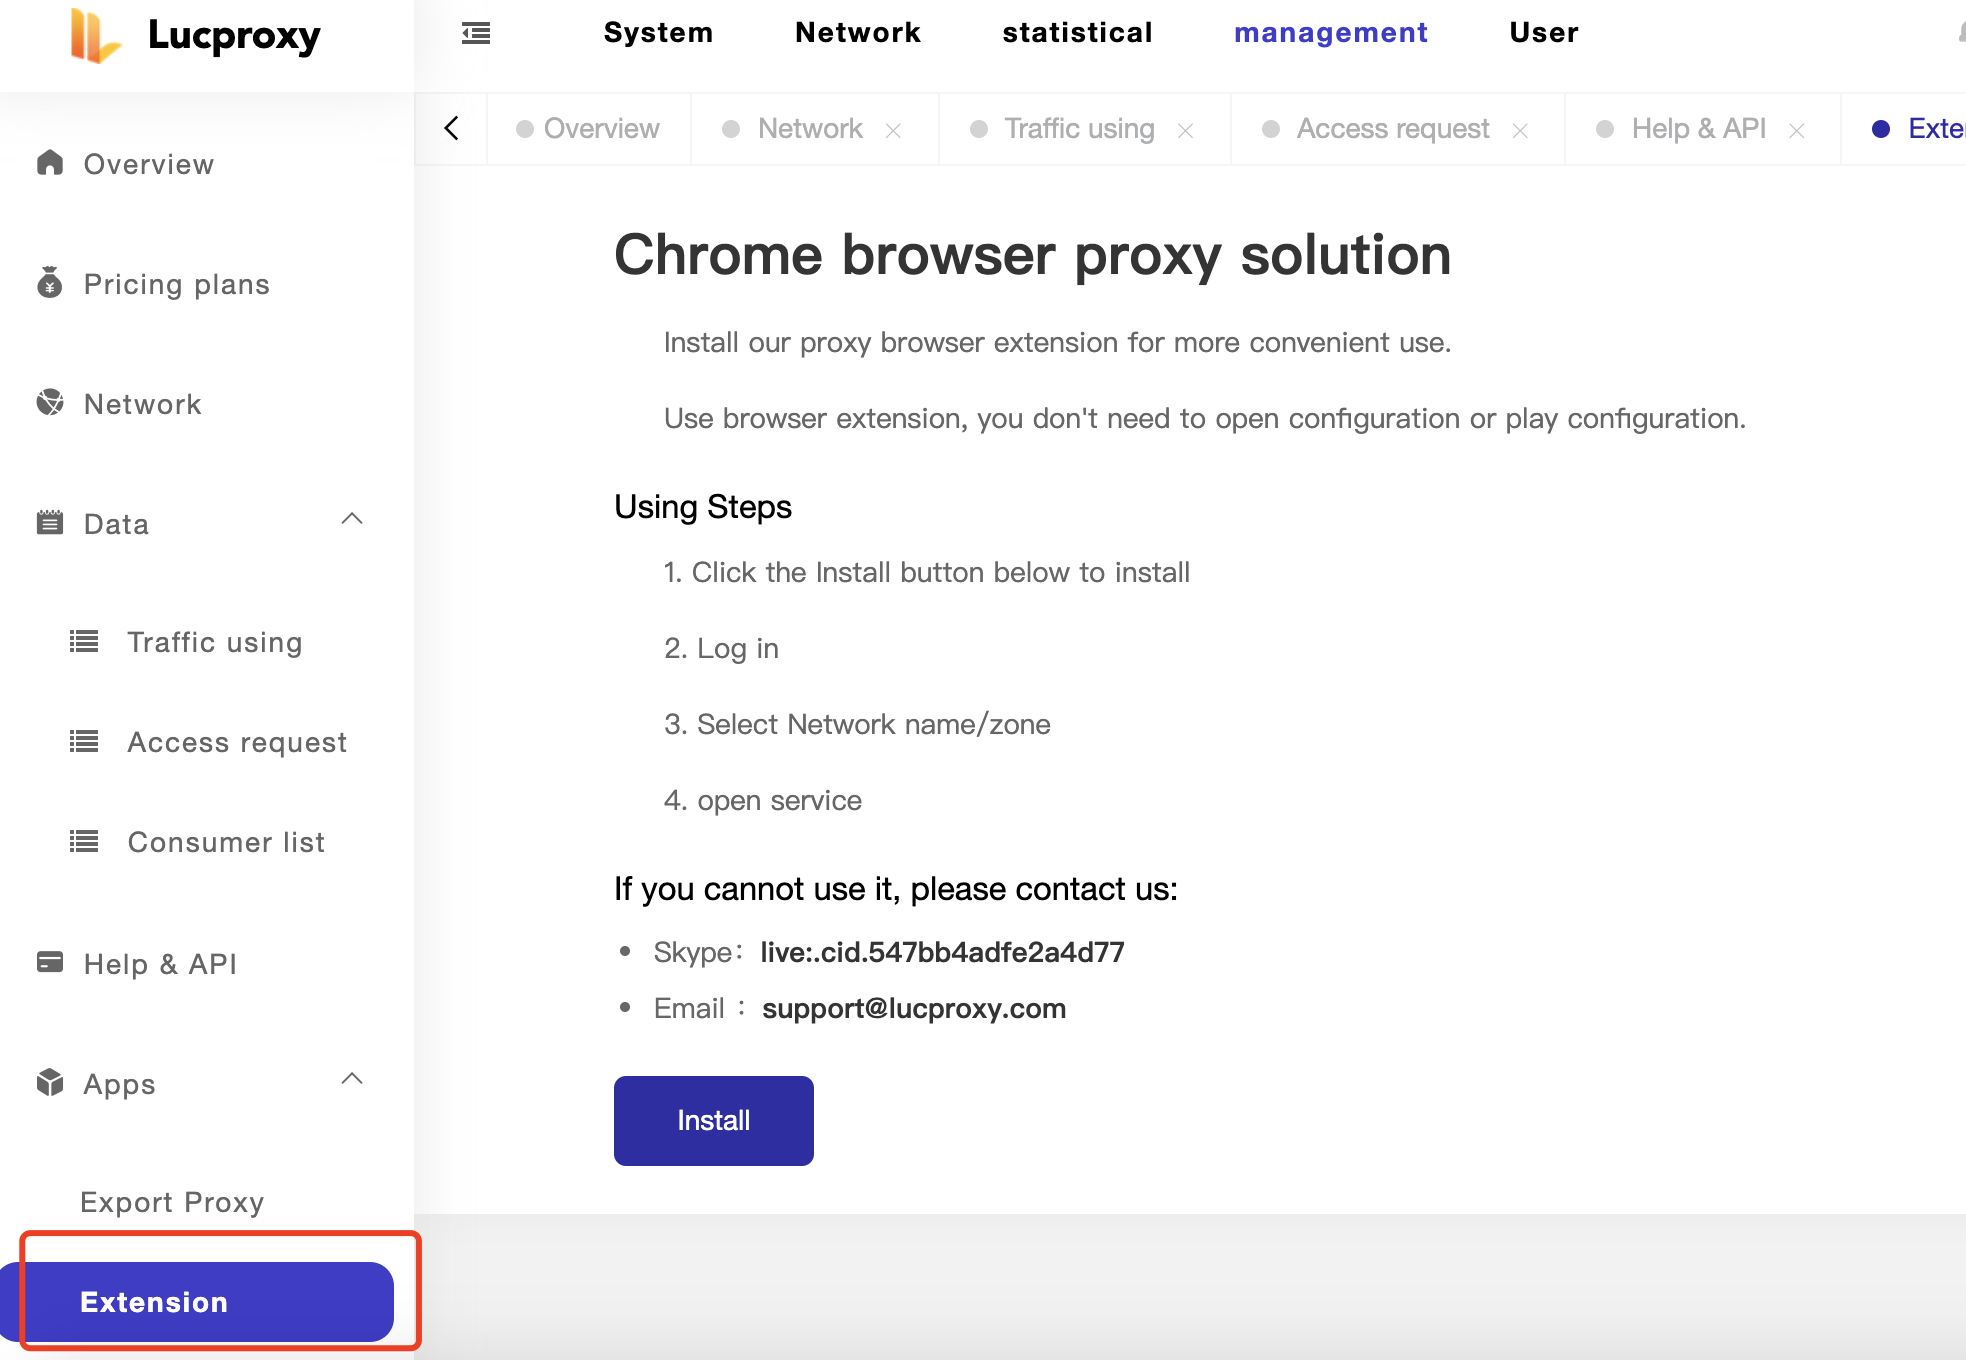The height and width of the screenshot is (1360, 1966).
Task: Open Network in the sidebar
Action: pyautogui.click(x=142, y=404)
